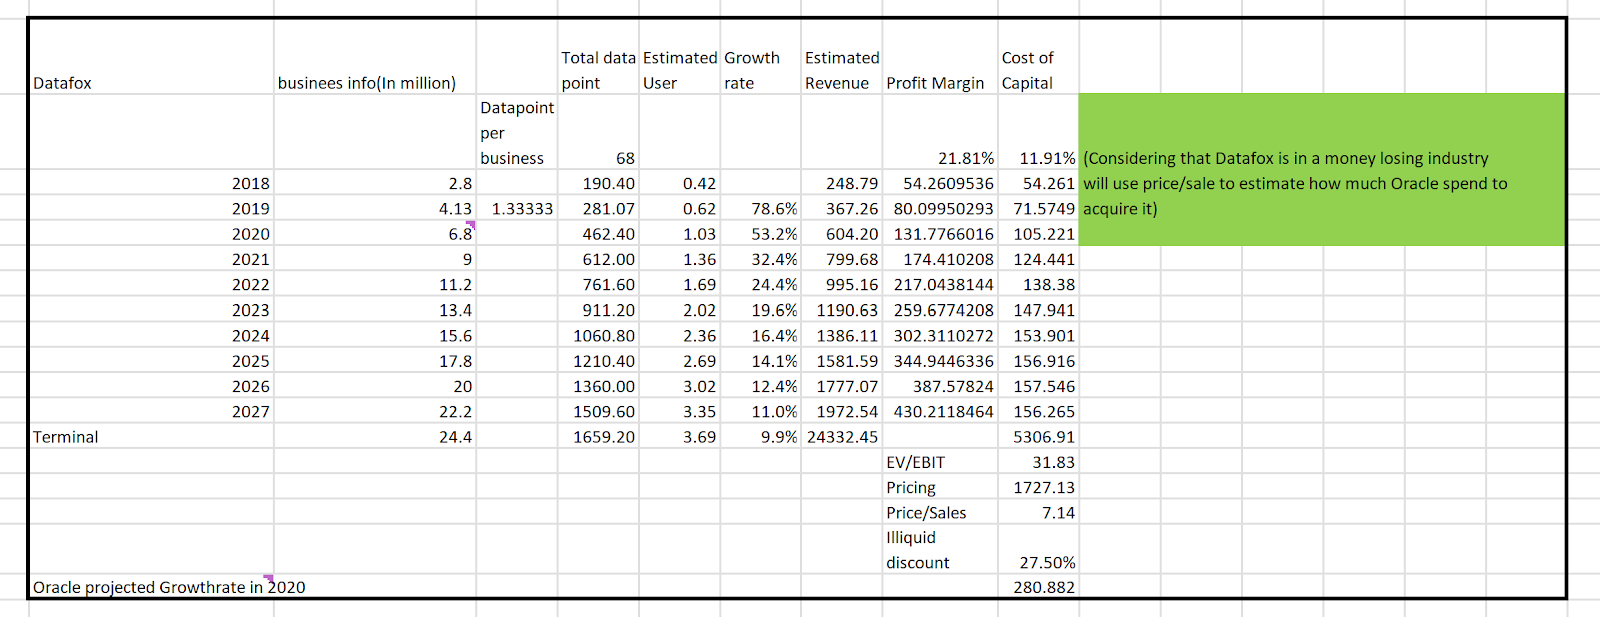The image size is (1600, 617).
Task: Click the 27.50% illiquid discount cell
Action: click(x=1038, y=549)
